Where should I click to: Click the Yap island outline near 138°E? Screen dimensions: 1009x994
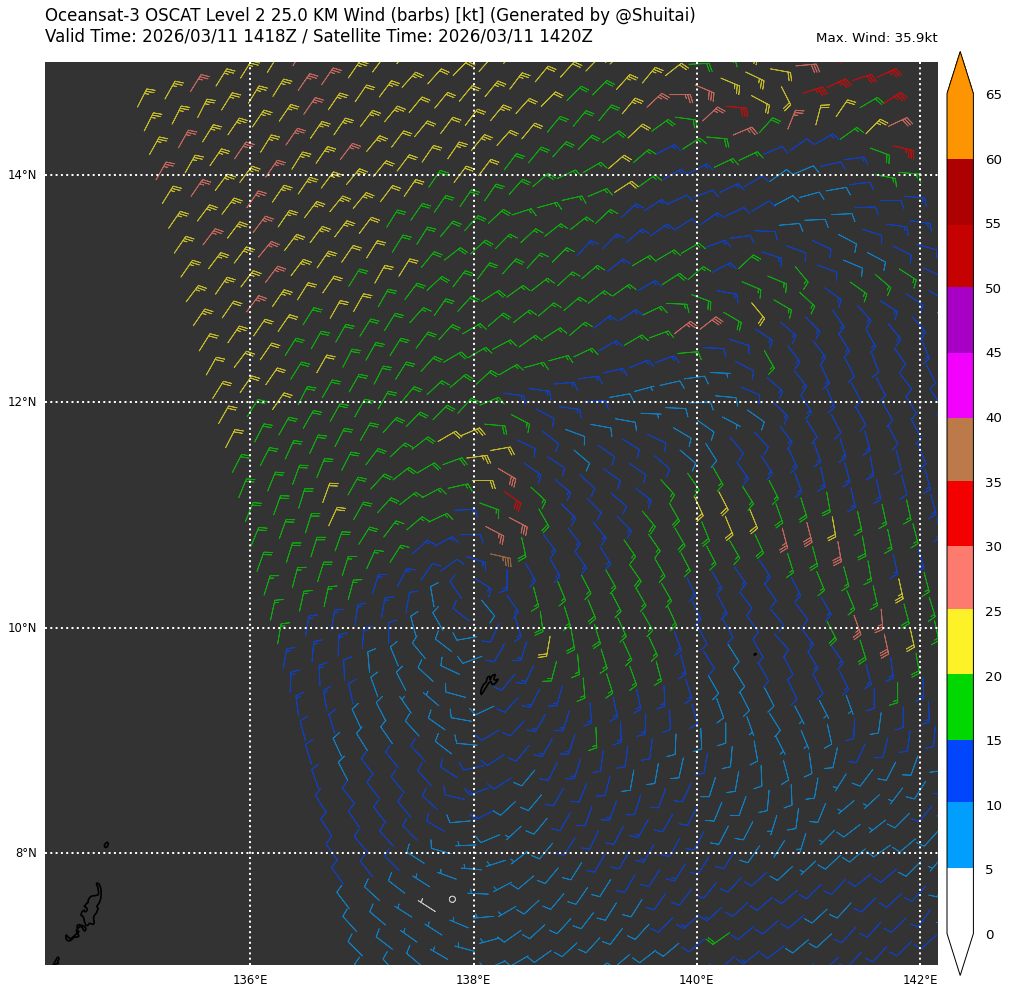[488, 684]
